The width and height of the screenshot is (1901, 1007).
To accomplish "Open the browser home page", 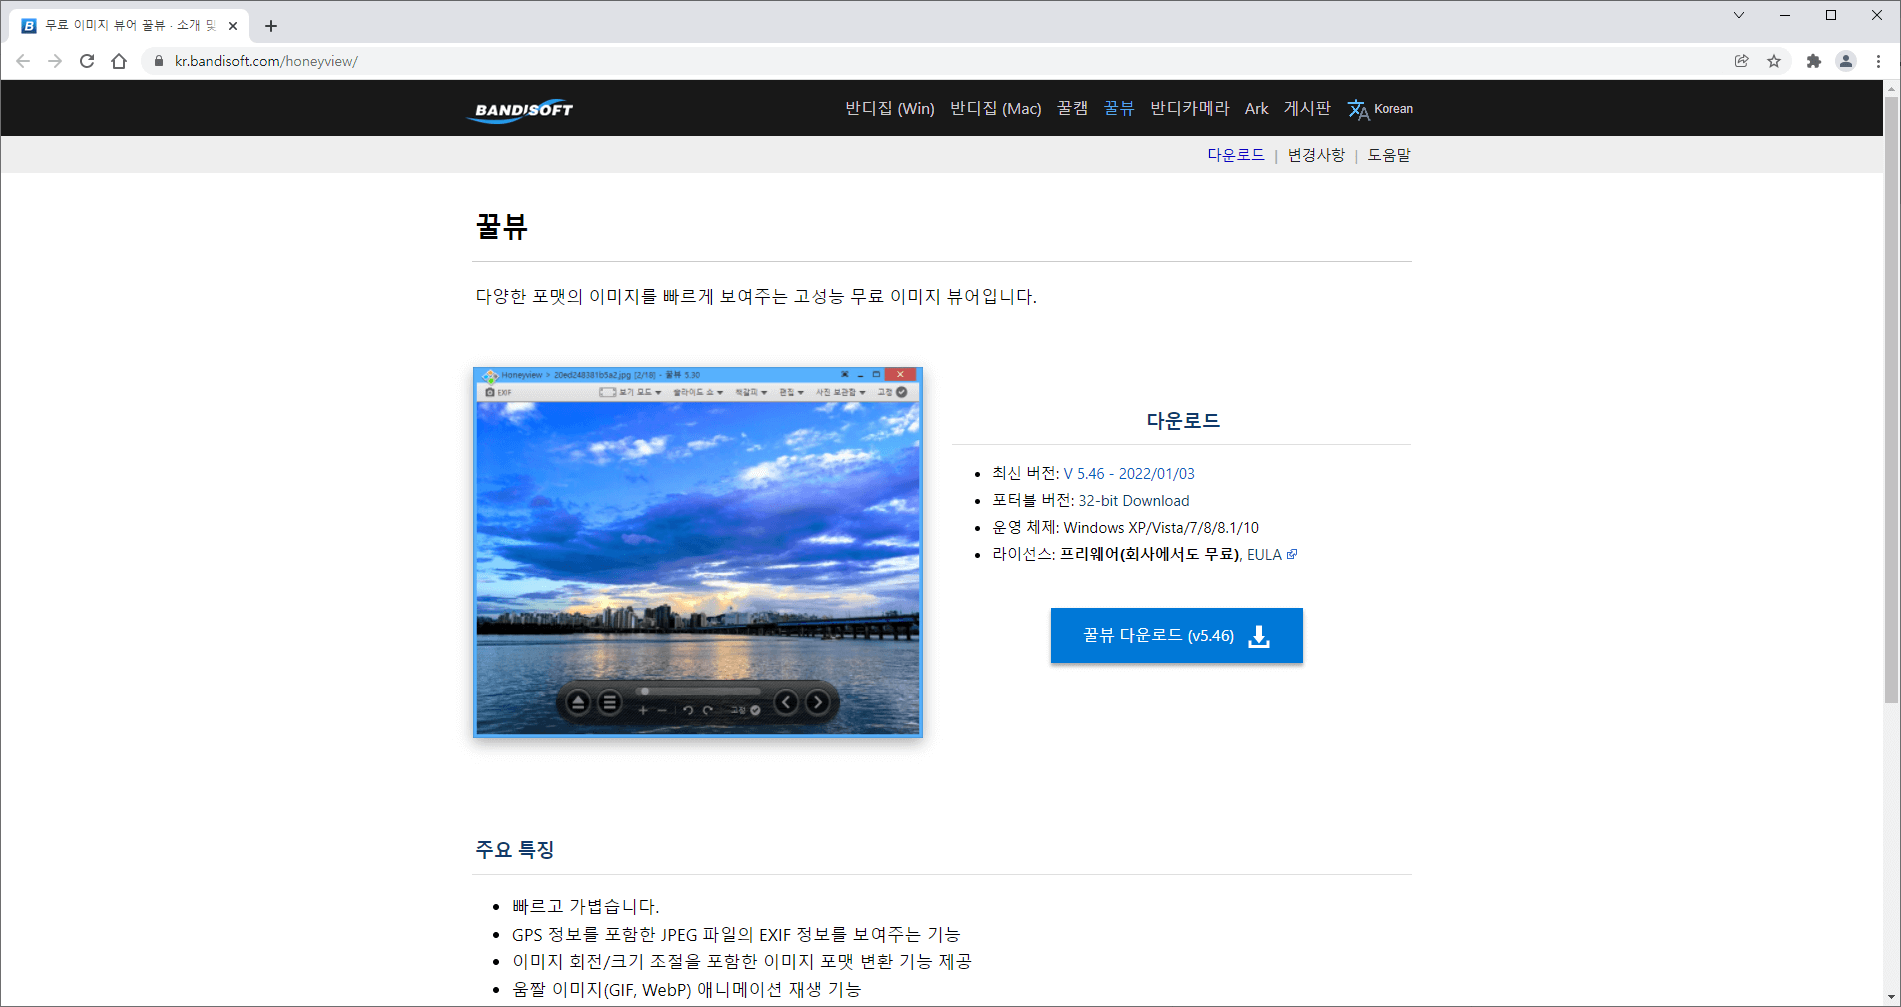I will [119, 61].
